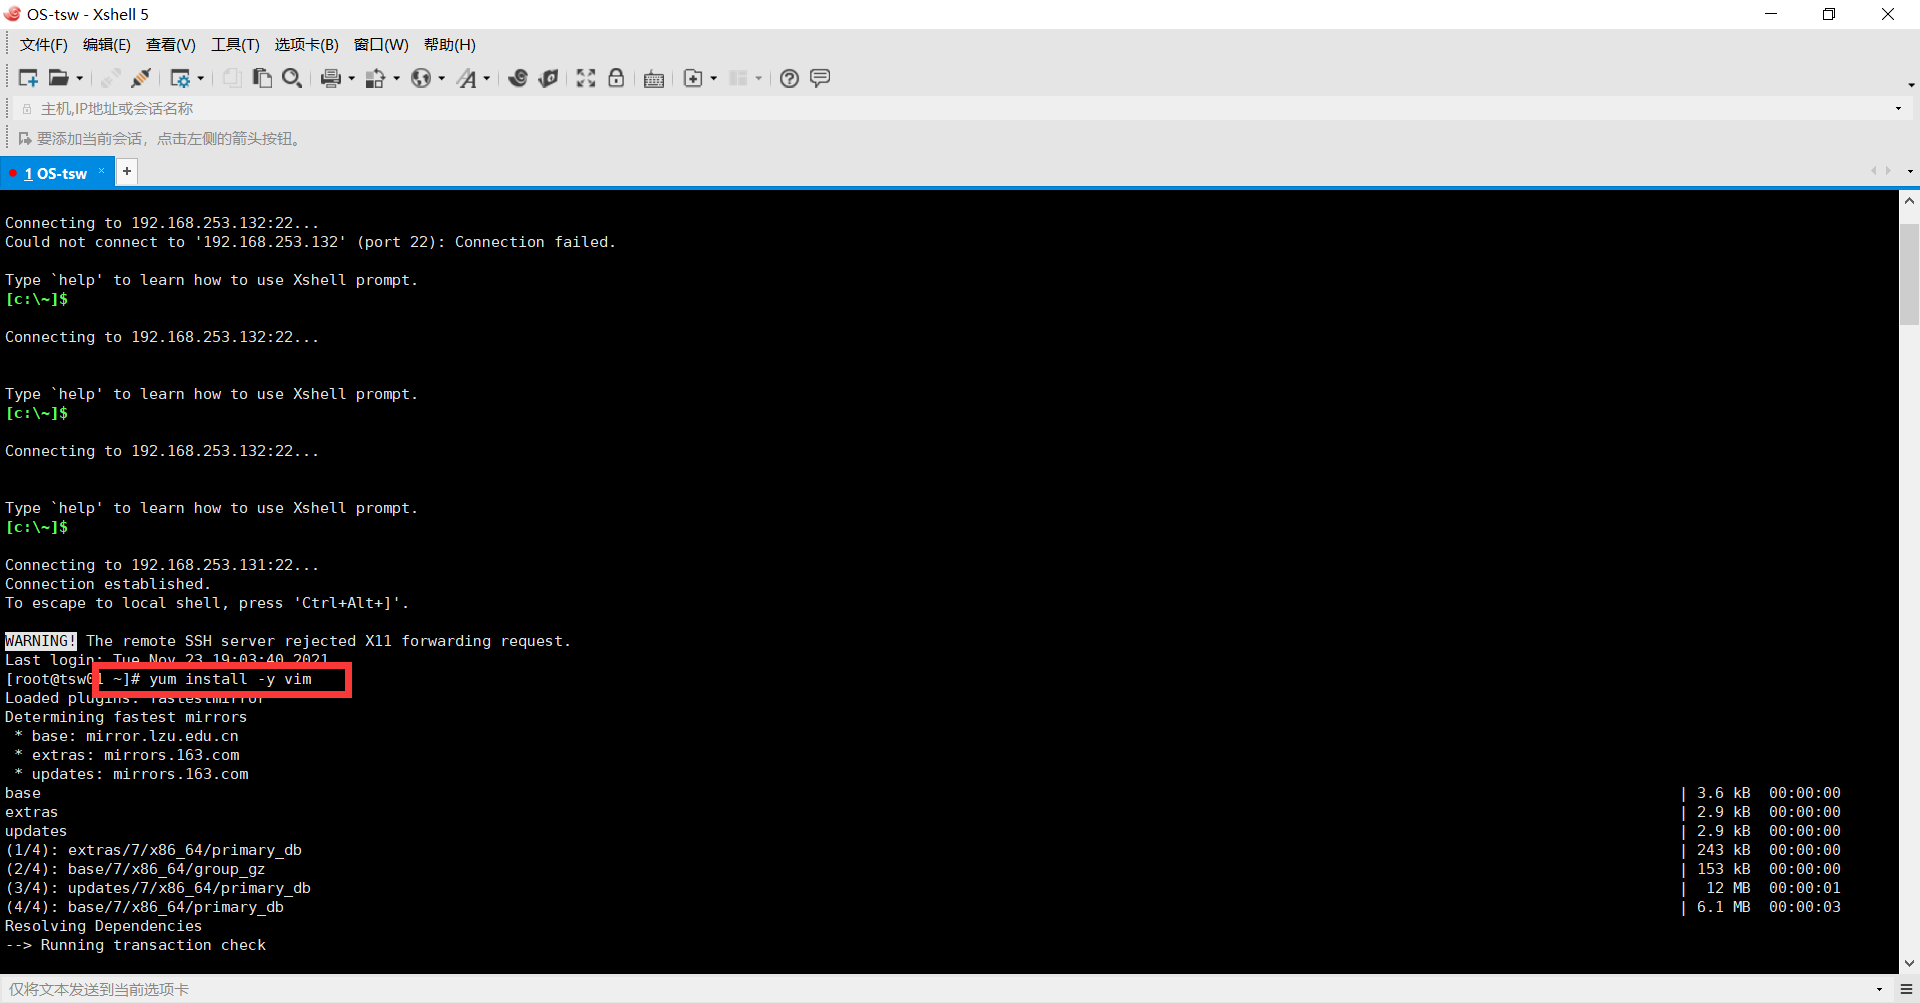Open the 编辑(E) menu
1920x1003 pixels.
107,44
